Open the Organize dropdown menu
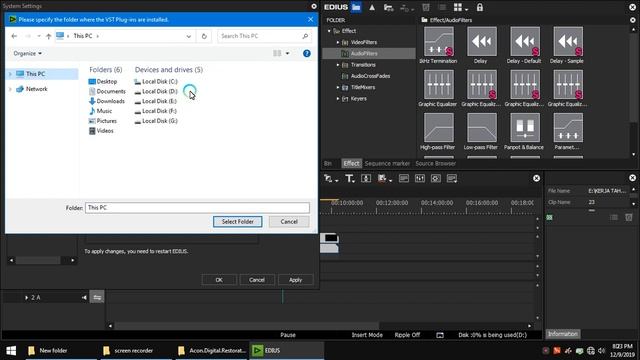Viewport: 640px width, 360px height. tap(27, 53)
